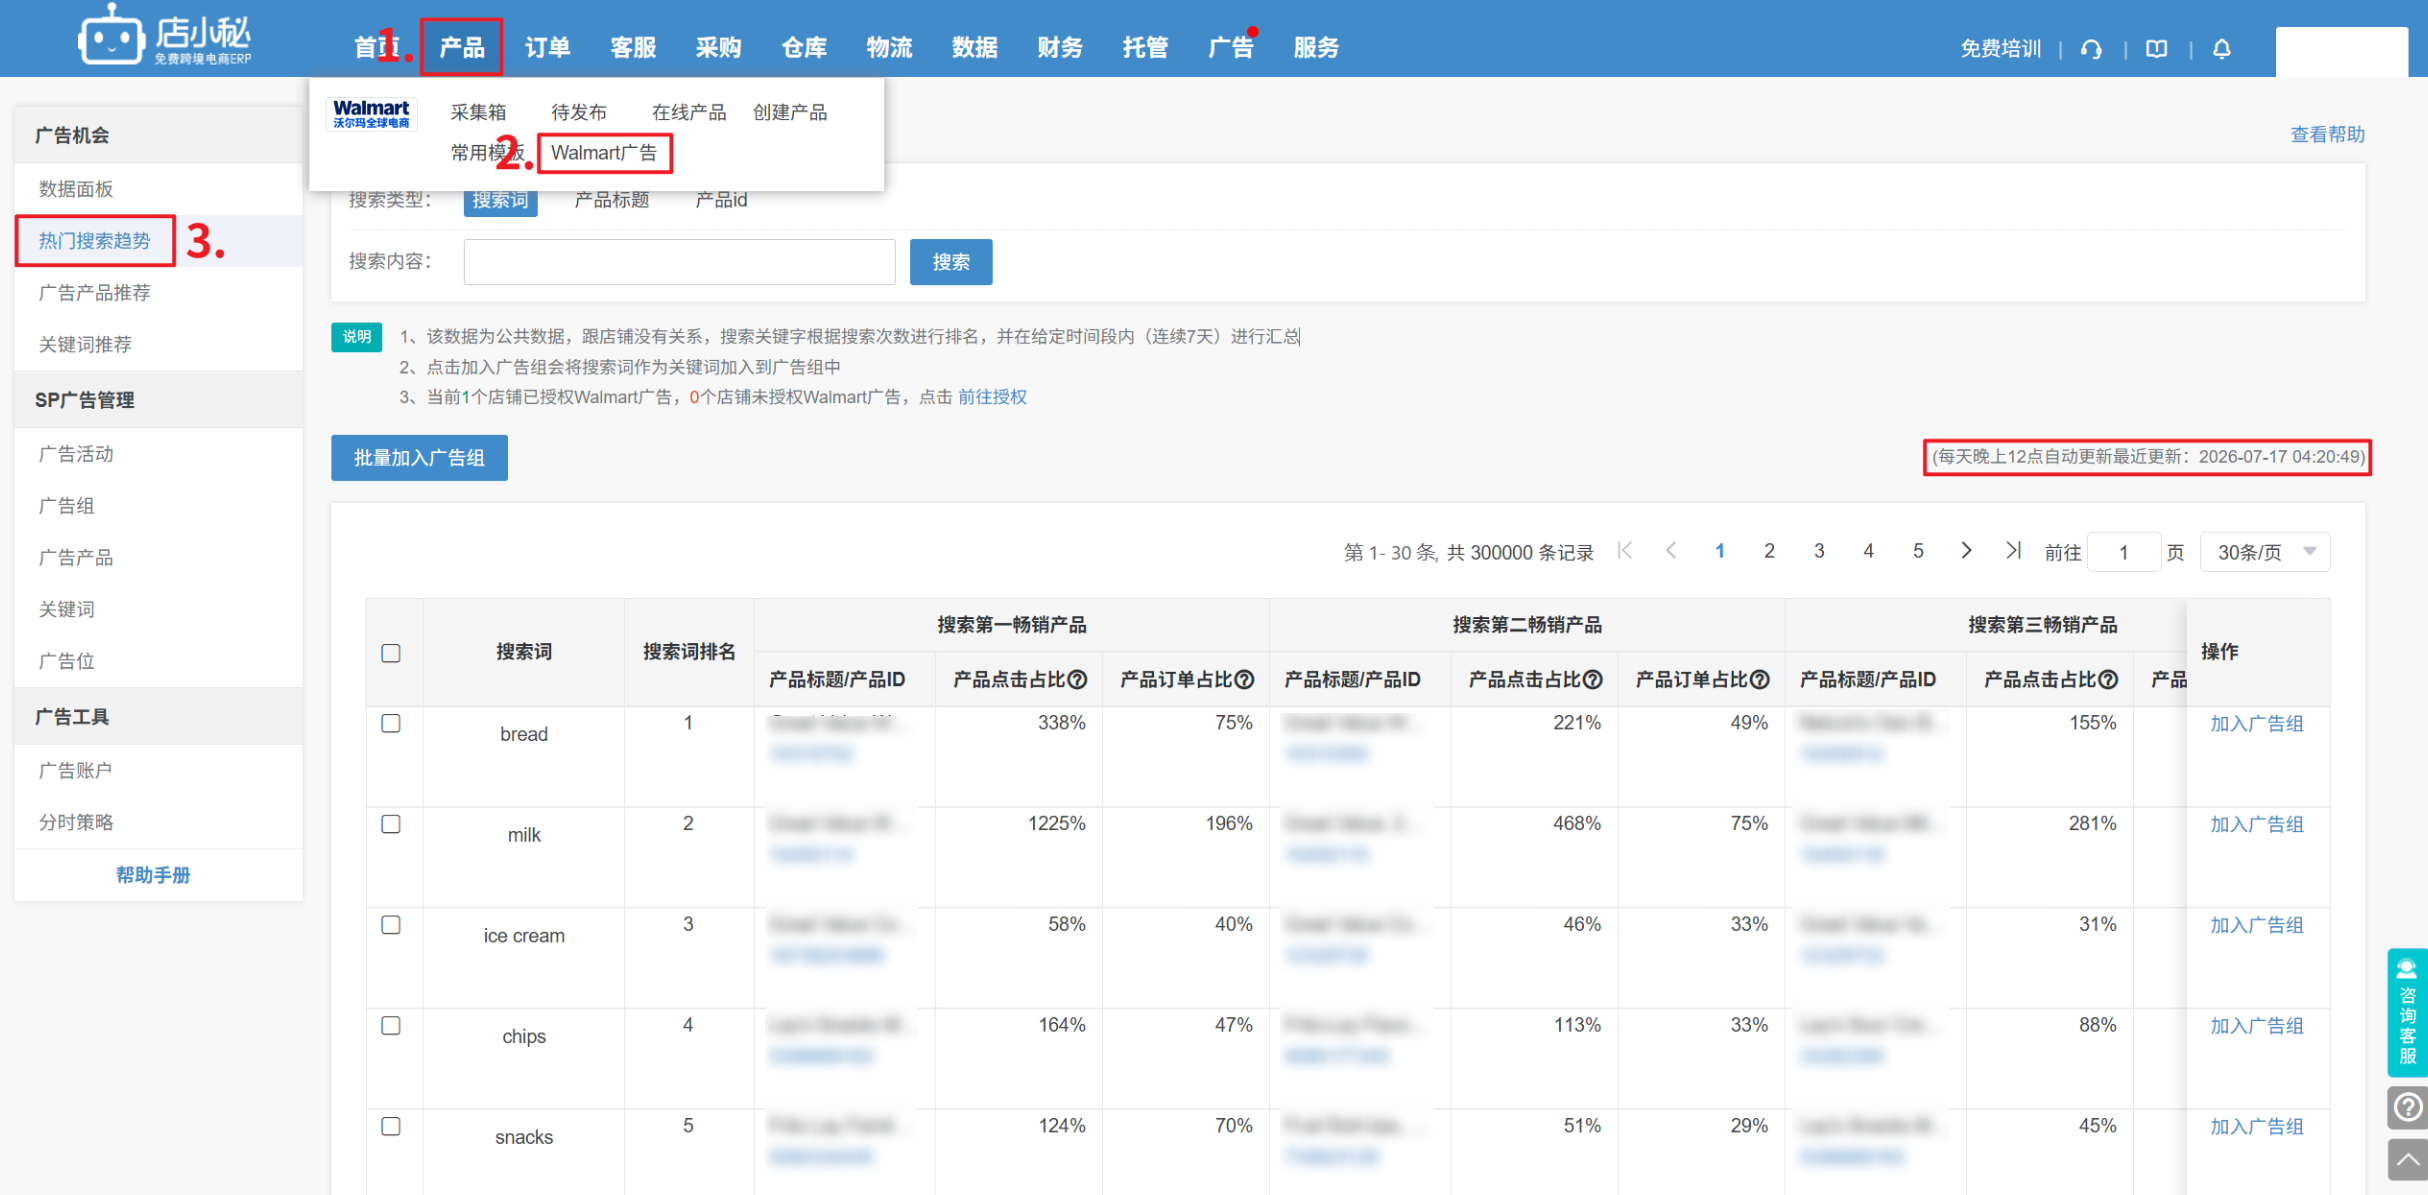The height and width of the screenshot is (1195, 2428).
Task: Select 在线产品 in the product menu
Action: pos(689,112)
